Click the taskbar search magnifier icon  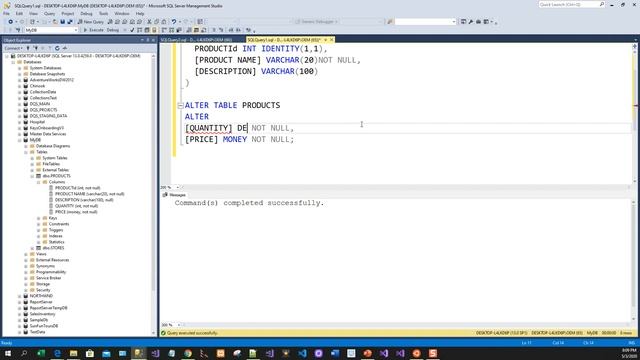[x=24, y=353]
